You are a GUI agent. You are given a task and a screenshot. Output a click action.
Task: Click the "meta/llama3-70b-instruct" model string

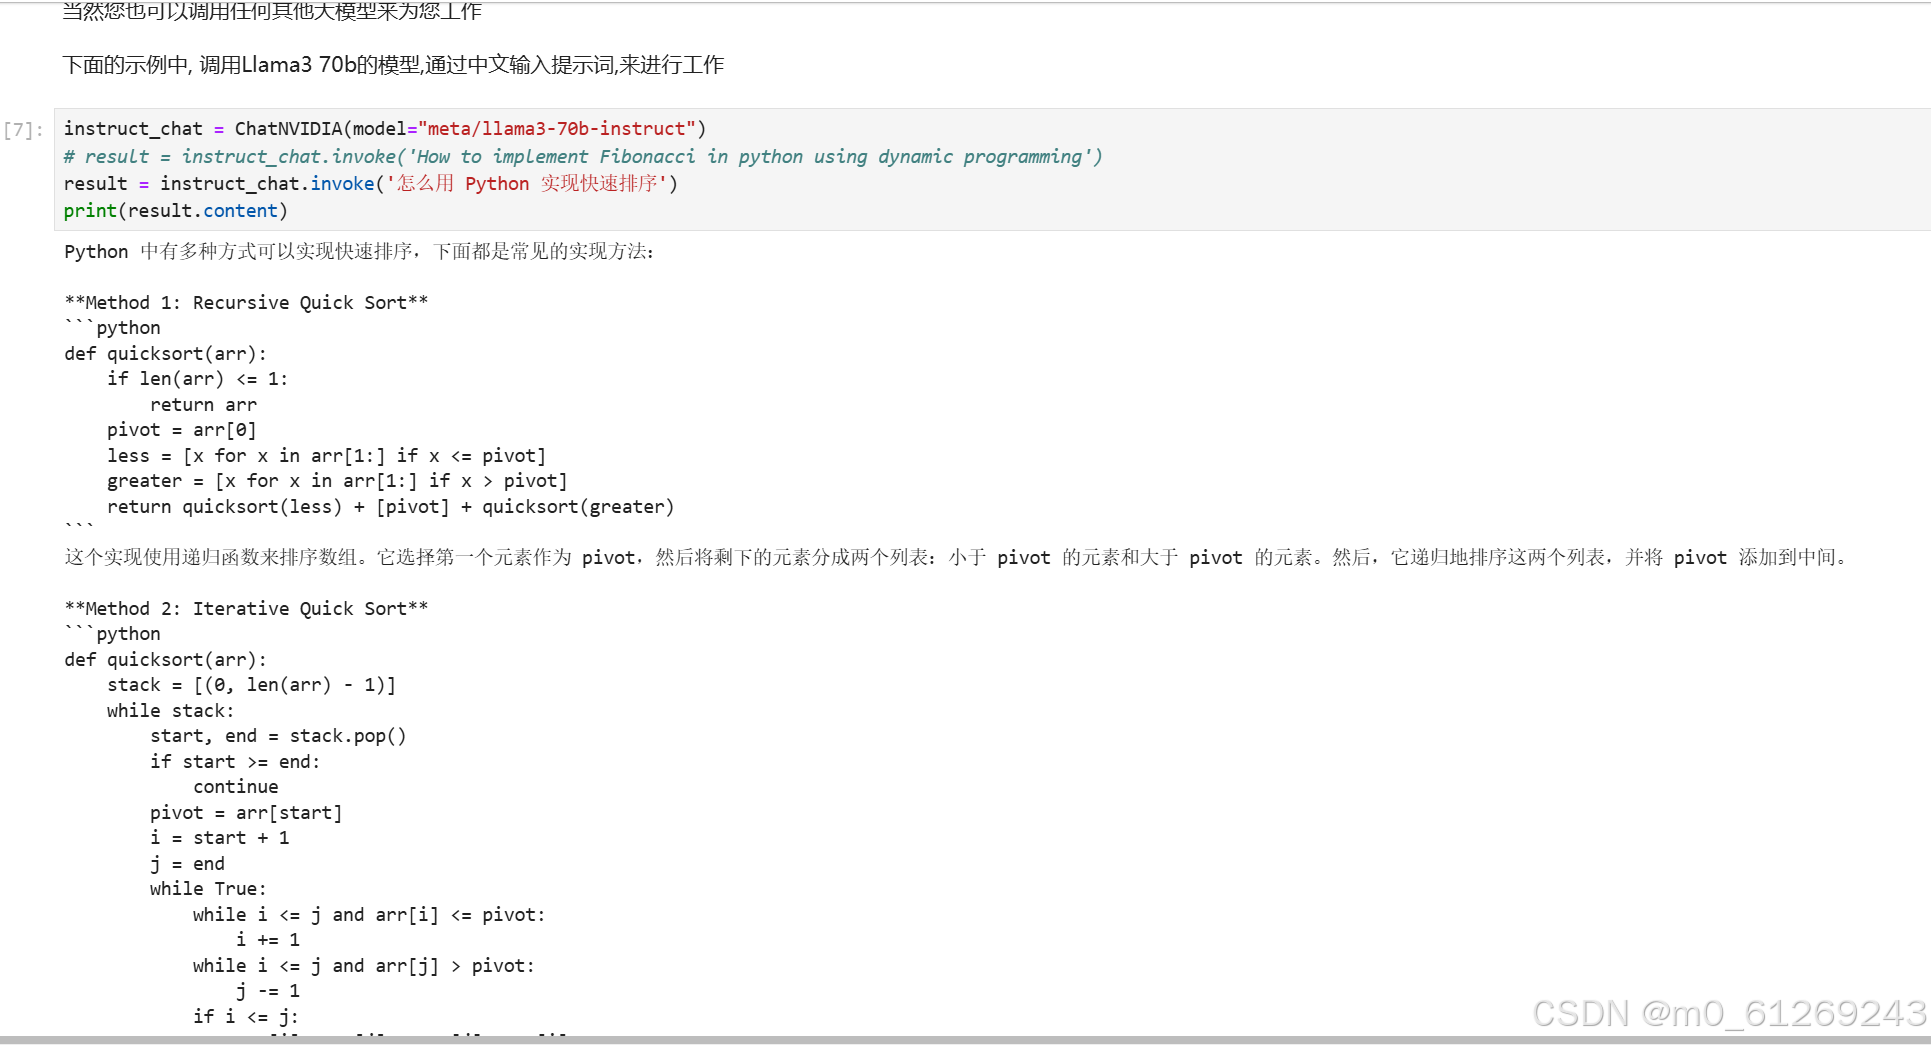[x=557, y=129]
